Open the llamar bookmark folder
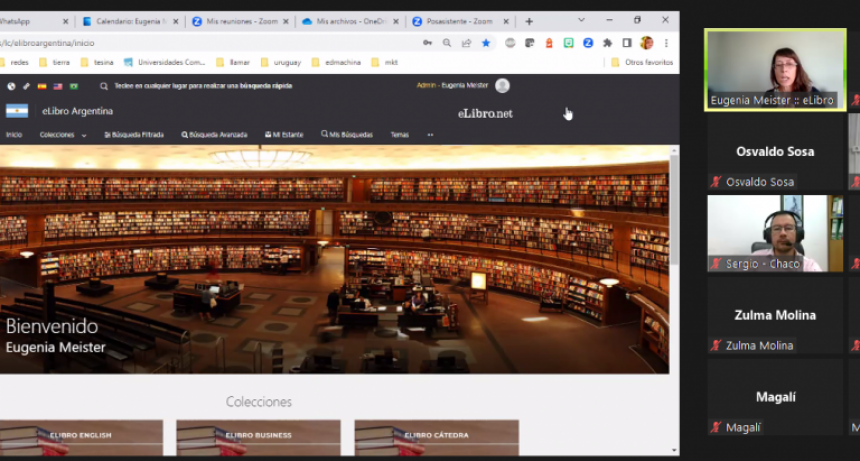 coord(233,62)
